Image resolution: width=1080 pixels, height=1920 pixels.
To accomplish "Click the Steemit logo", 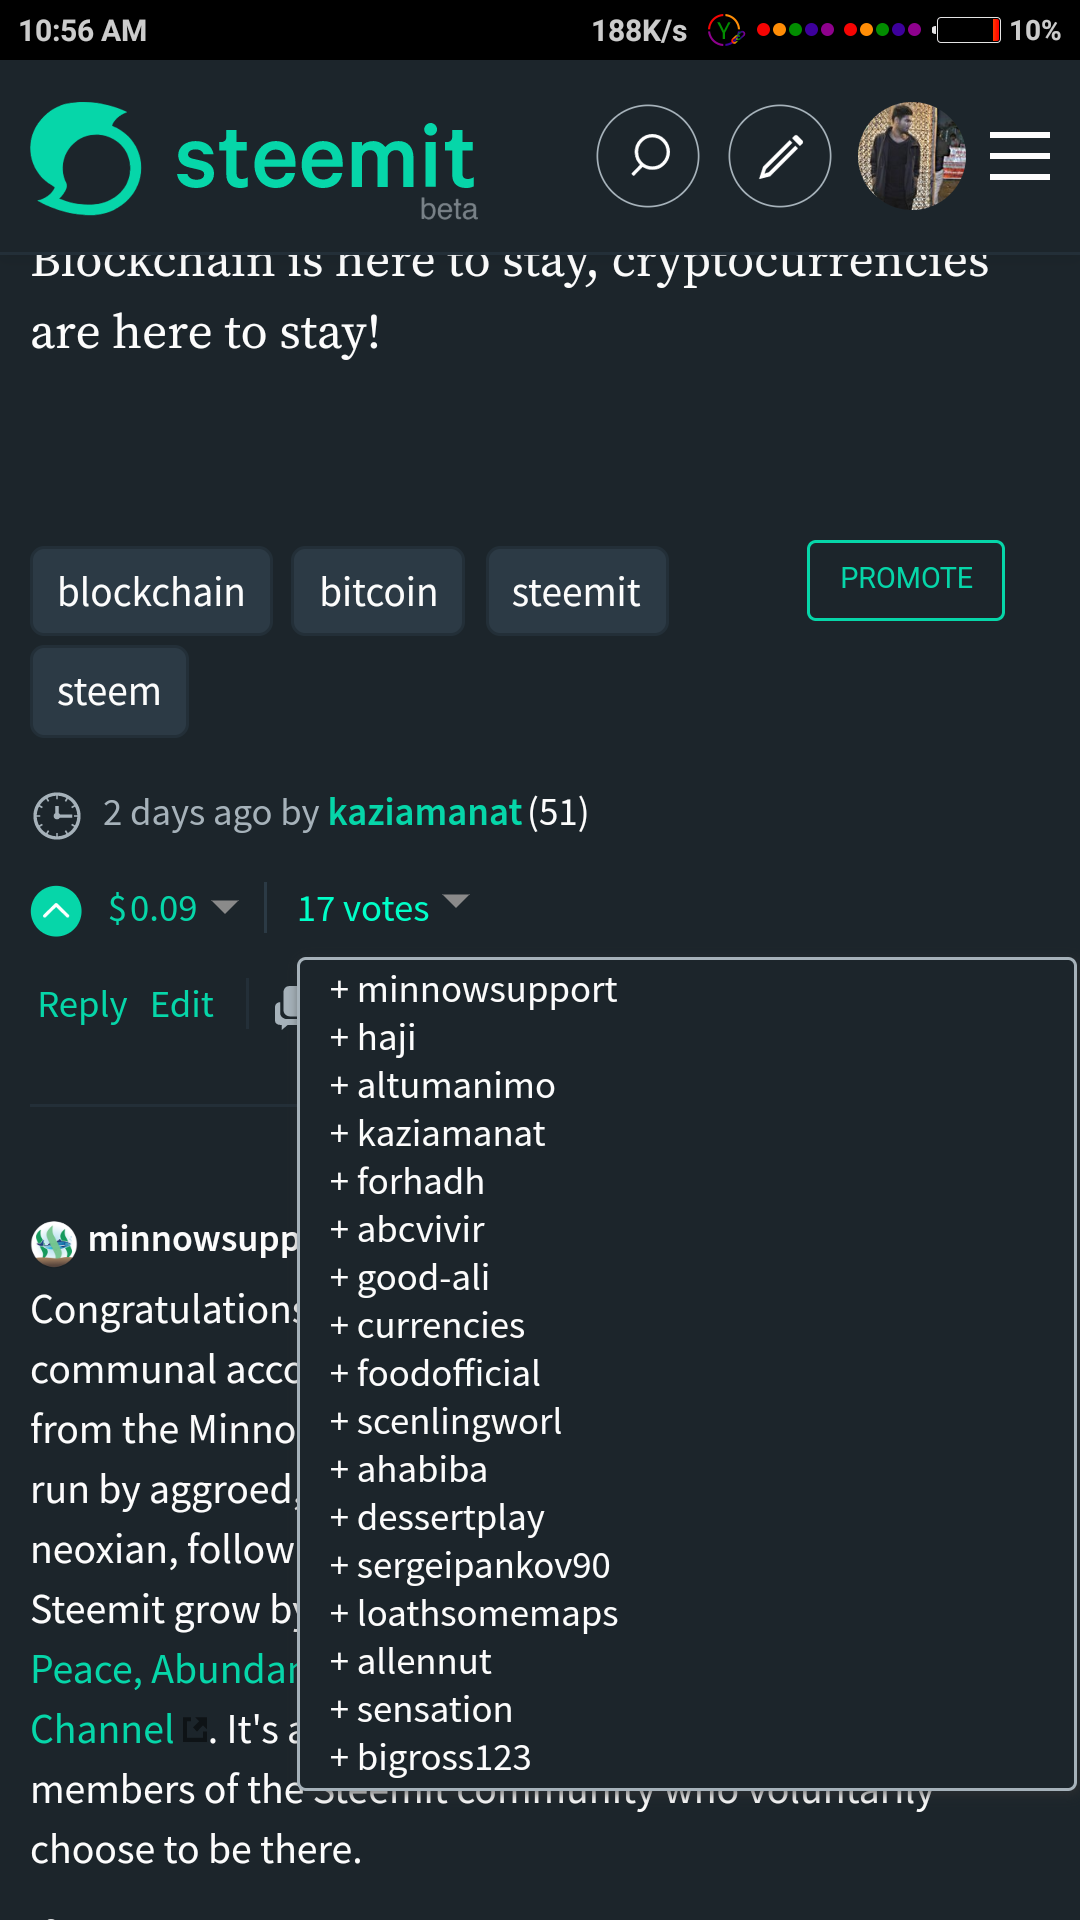I will (x=255, y=159).
